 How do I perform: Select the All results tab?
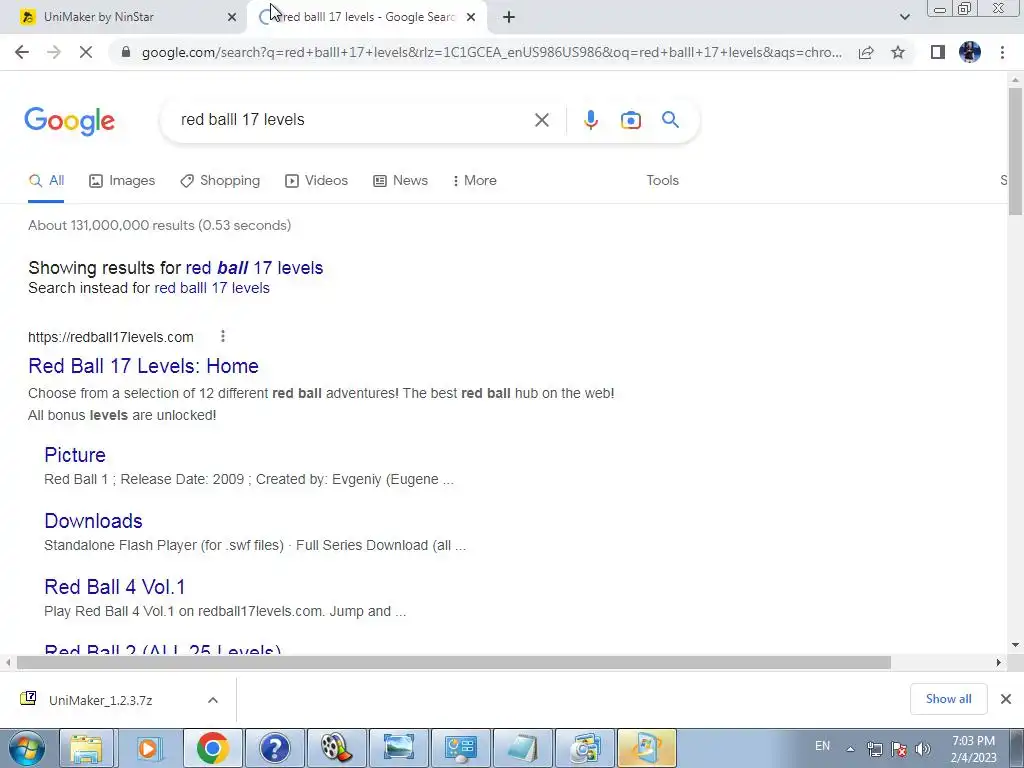point(46,181)
